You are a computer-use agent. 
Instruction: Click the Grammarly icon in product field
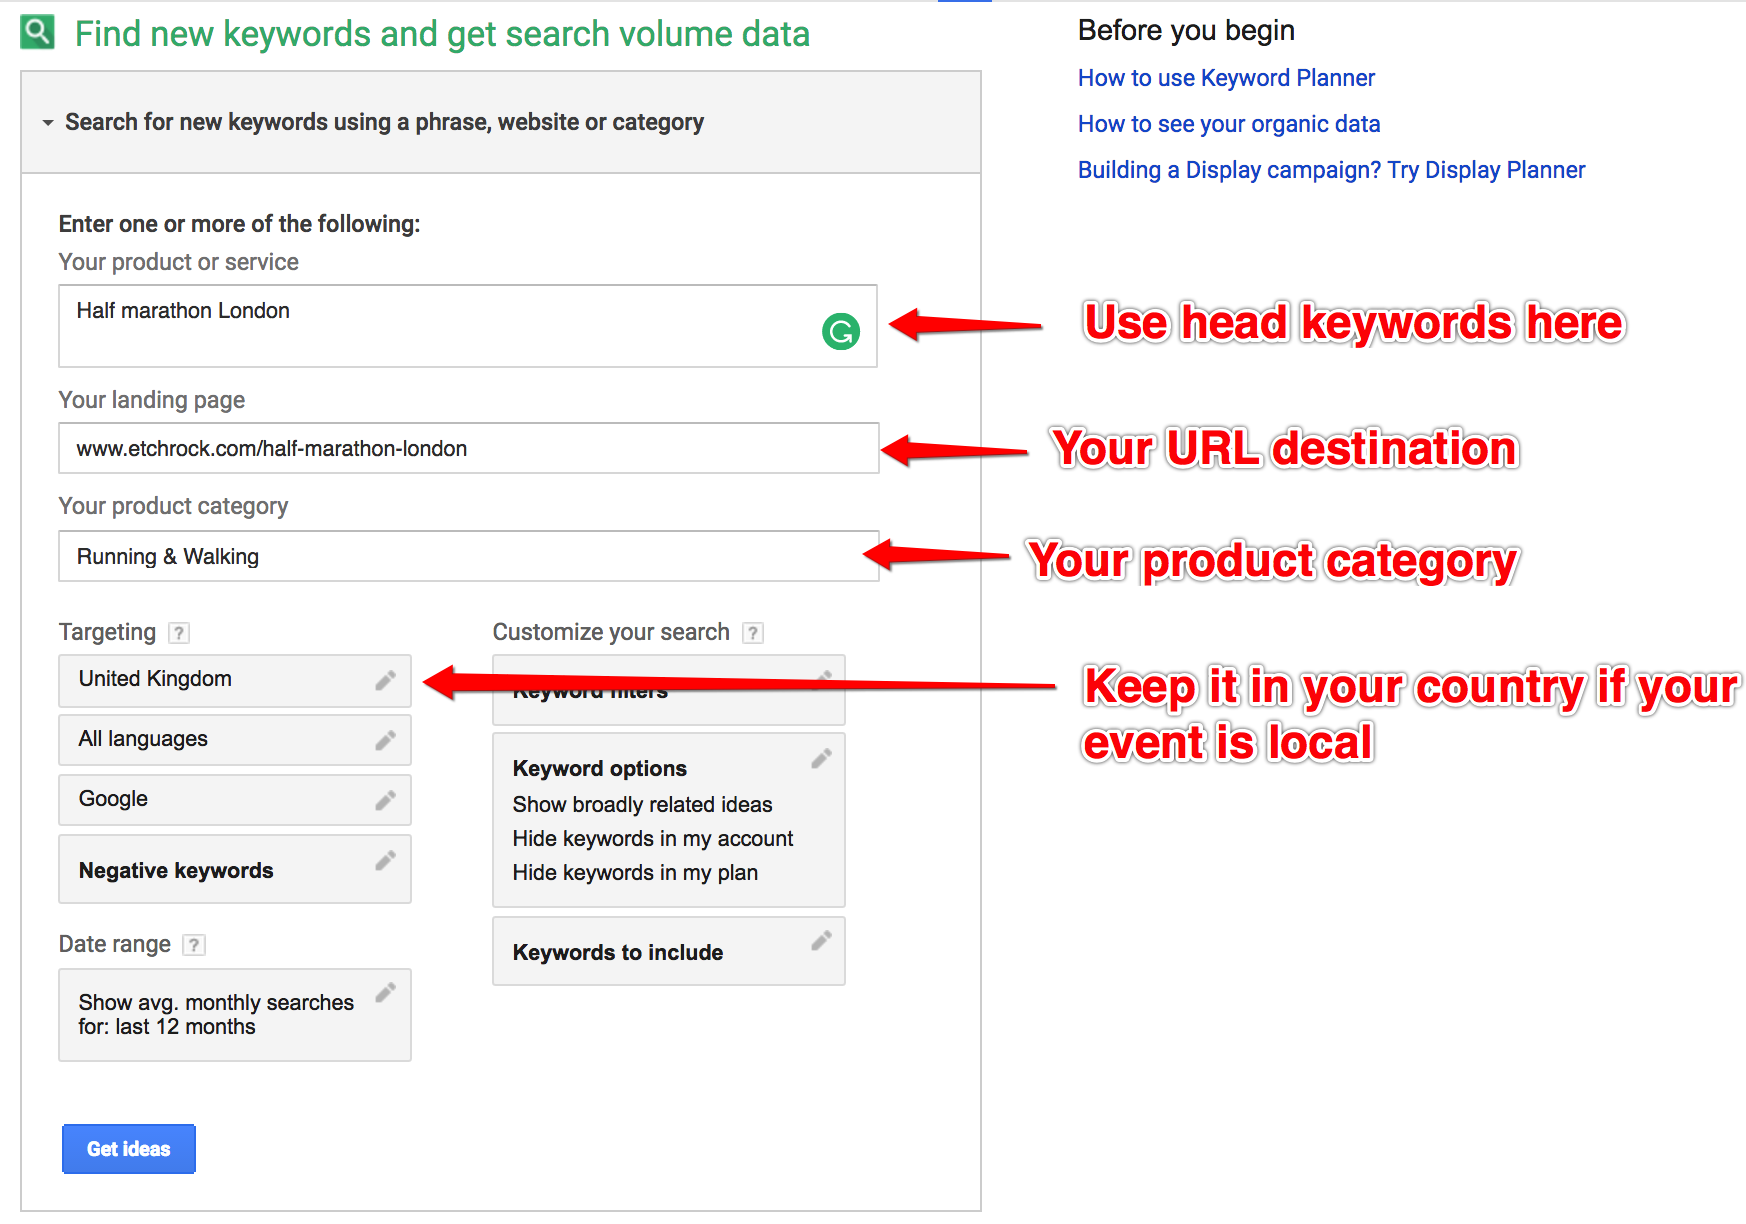(x=841, y=331)
